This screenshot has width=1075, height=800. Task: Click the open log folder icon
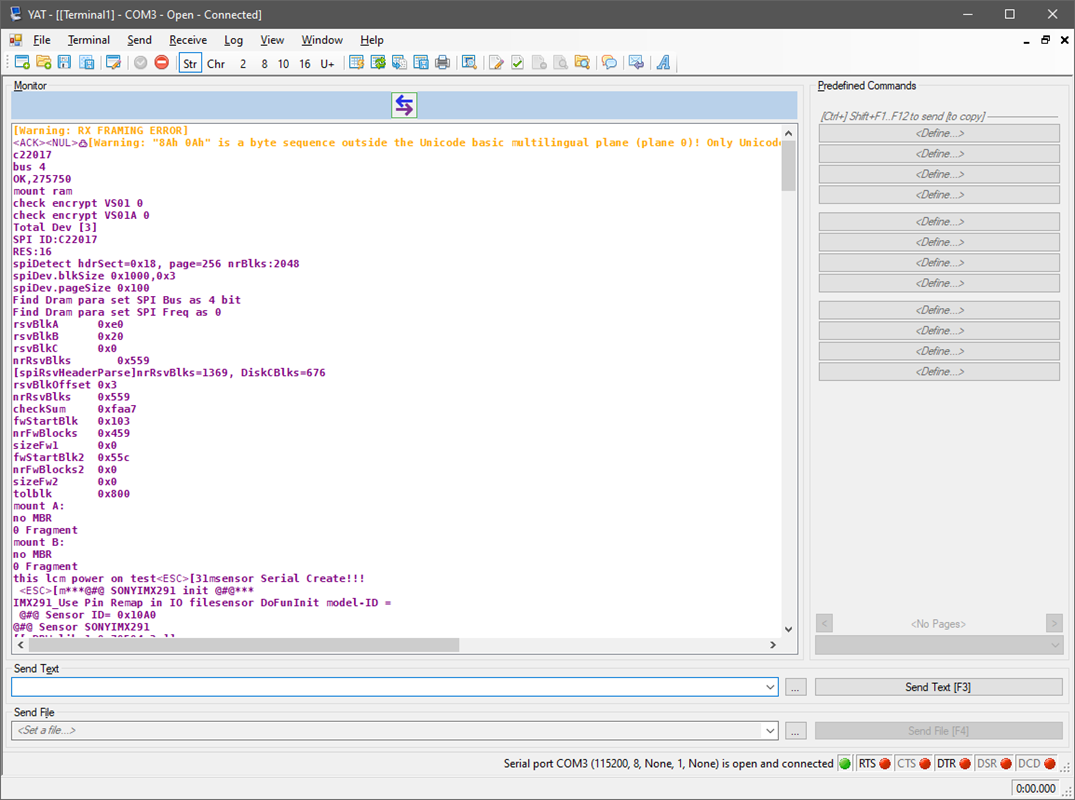582,63
